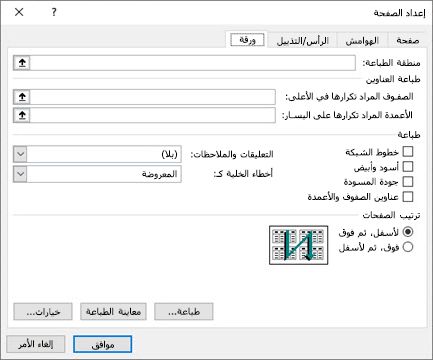Open the الرأس/التذييل tab

click(x=303, y=40)
